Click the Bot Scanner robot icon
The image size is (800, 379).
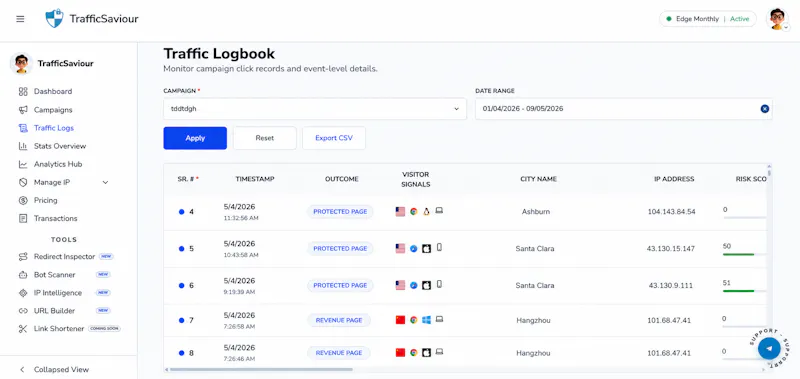tap(22, 275)
